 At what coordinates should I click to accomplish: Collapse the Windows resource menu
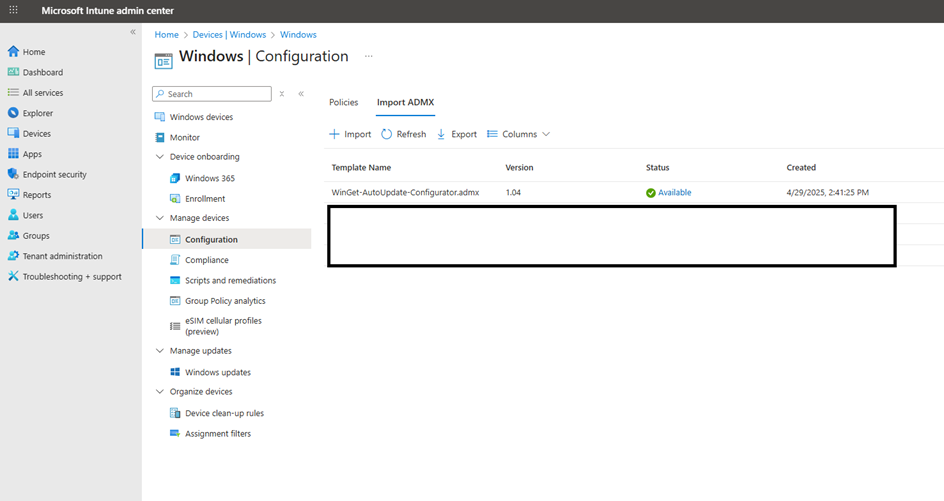[301, 93]
